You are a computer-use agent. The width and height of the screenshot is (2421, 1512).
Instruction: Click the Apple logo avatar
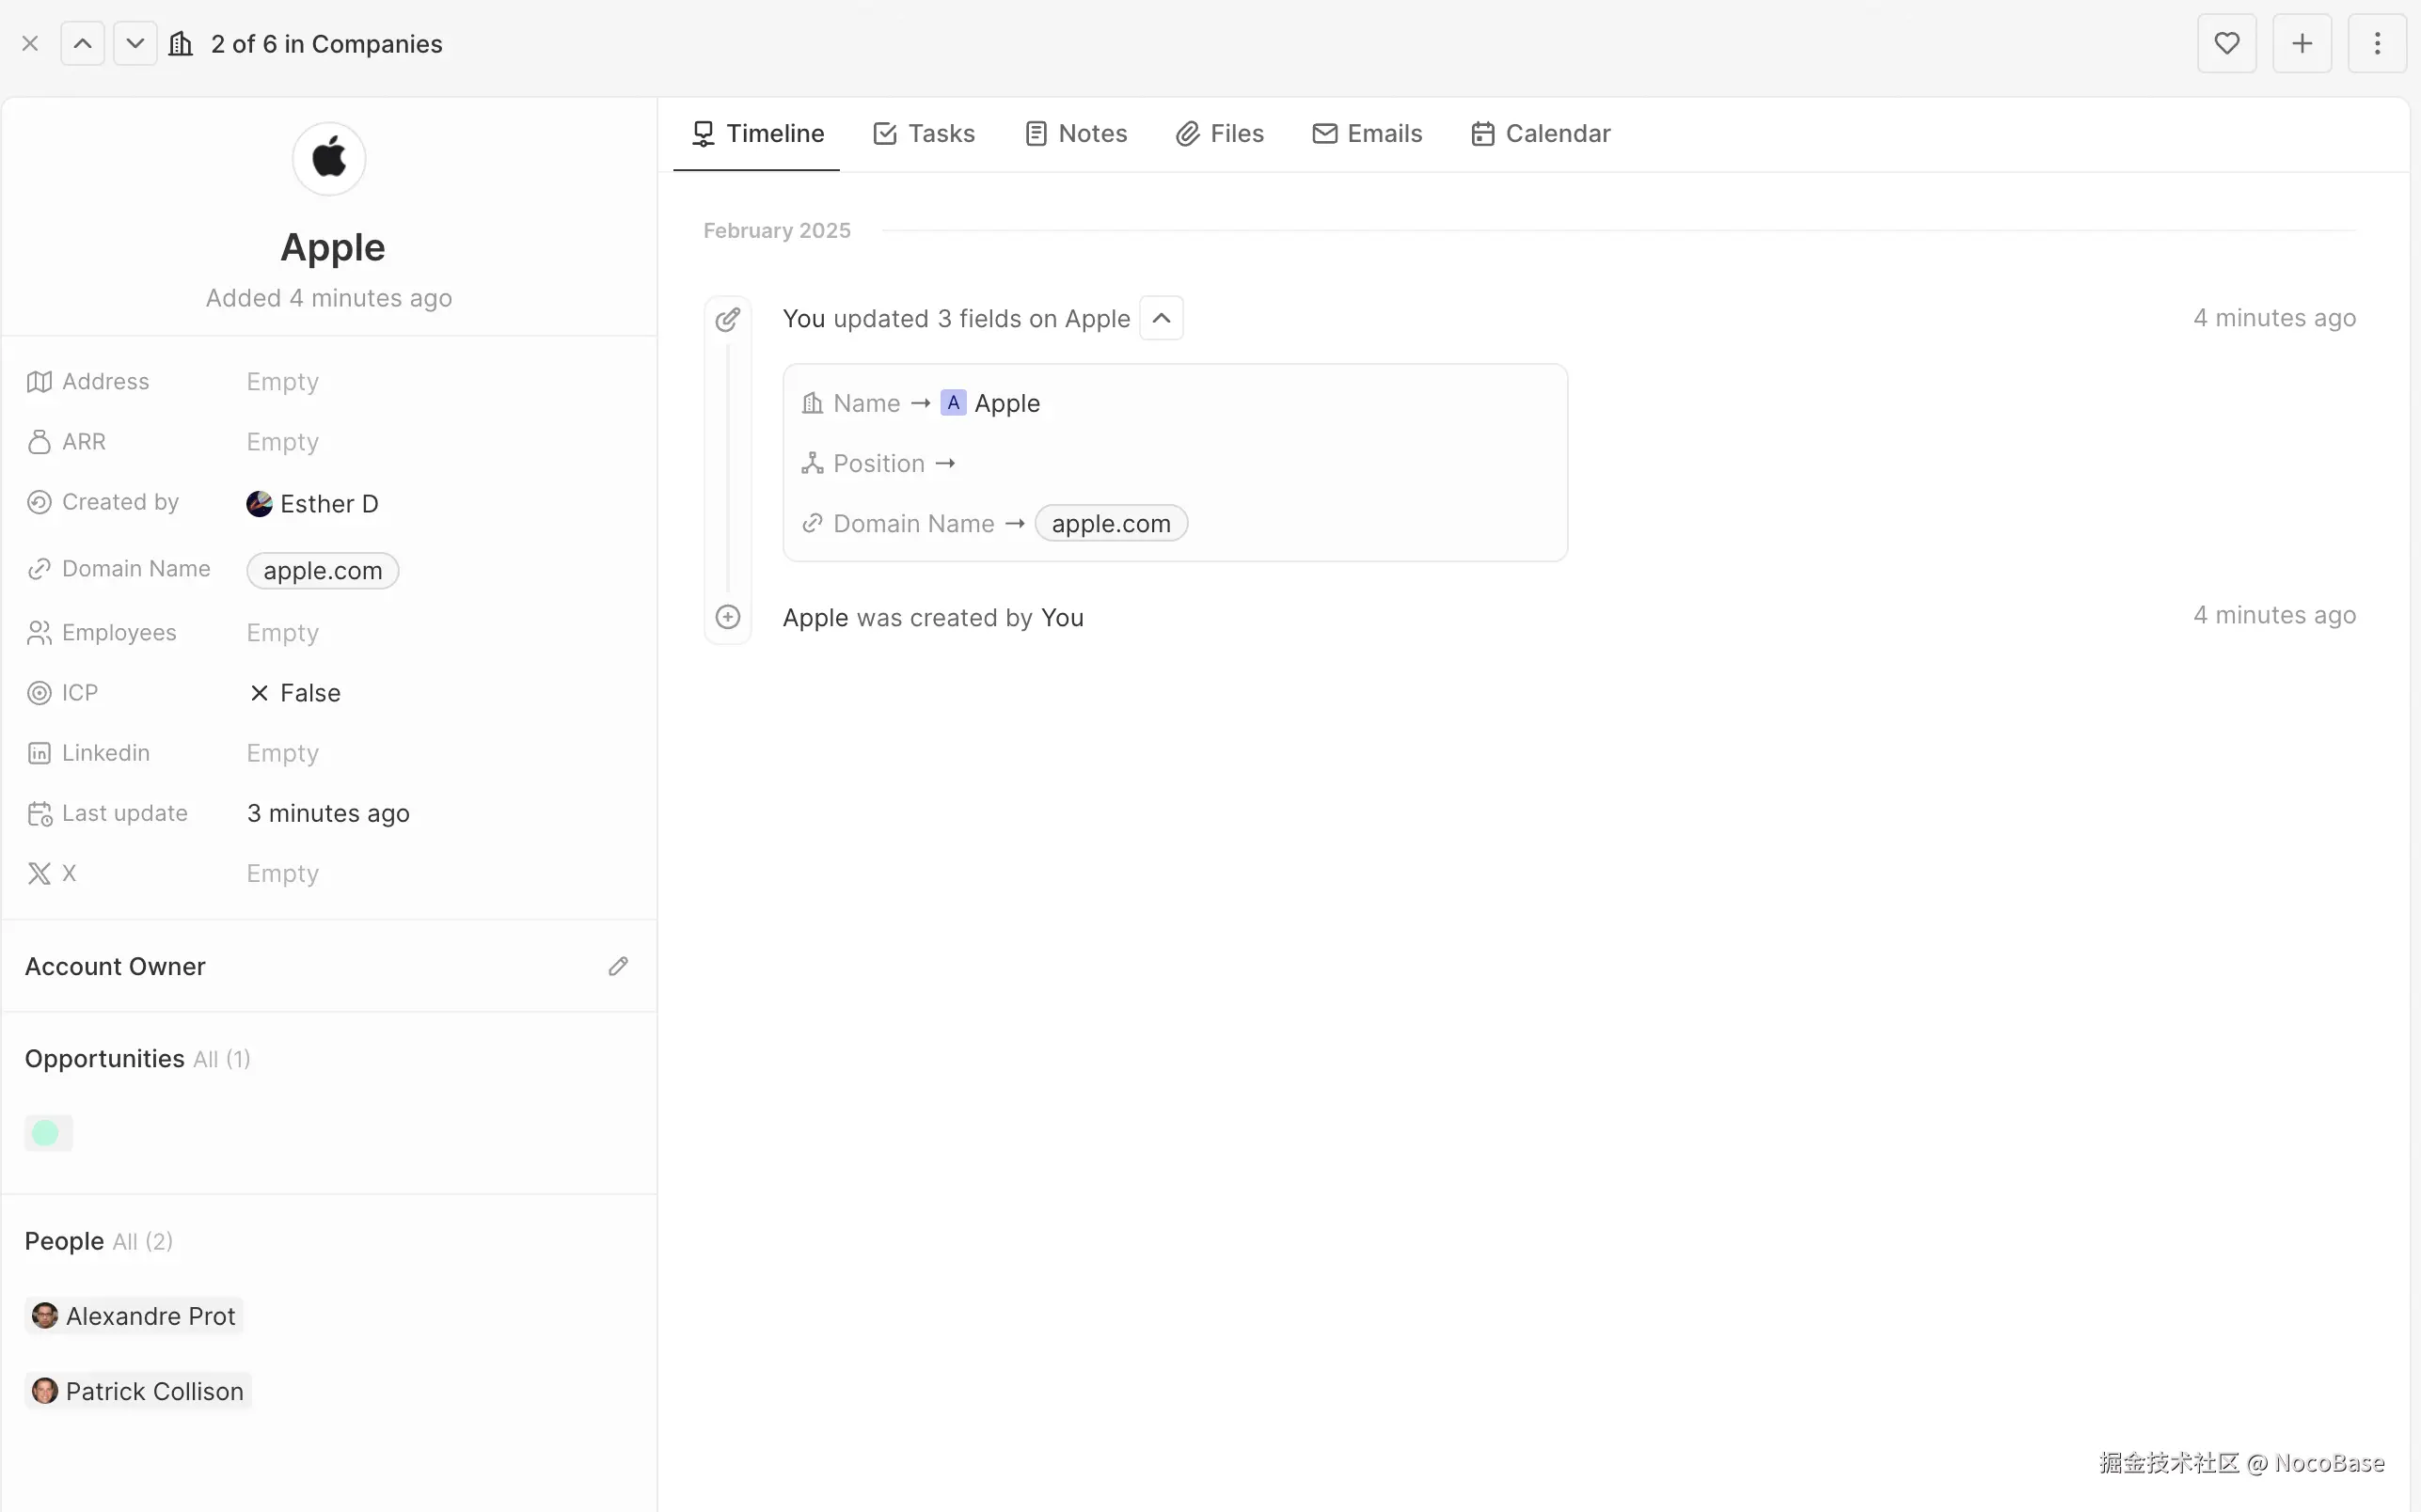coord(329,159)
